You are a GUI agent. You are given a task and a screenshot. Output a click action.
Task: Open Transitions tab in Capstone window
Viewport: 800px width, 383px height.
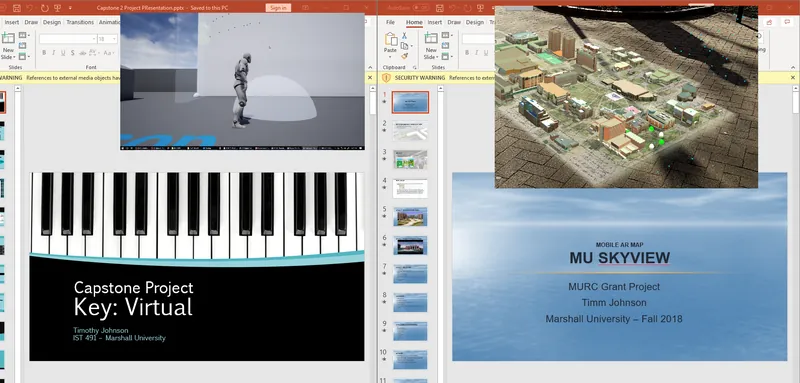tap(80, 22)
